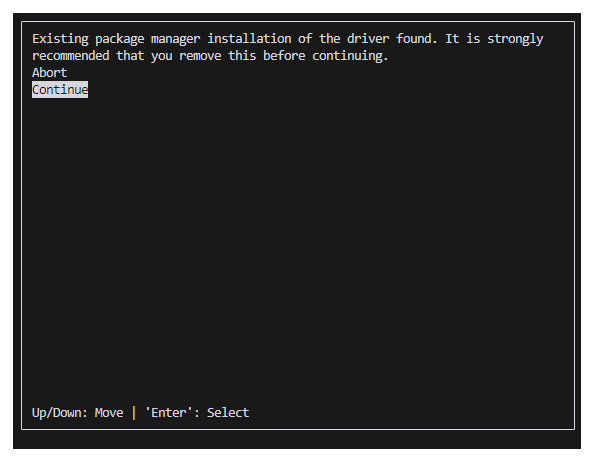This screenshot has height=458, width=600.
Task: Click the word 'before' in second line
Action: (x=284, y=56)
